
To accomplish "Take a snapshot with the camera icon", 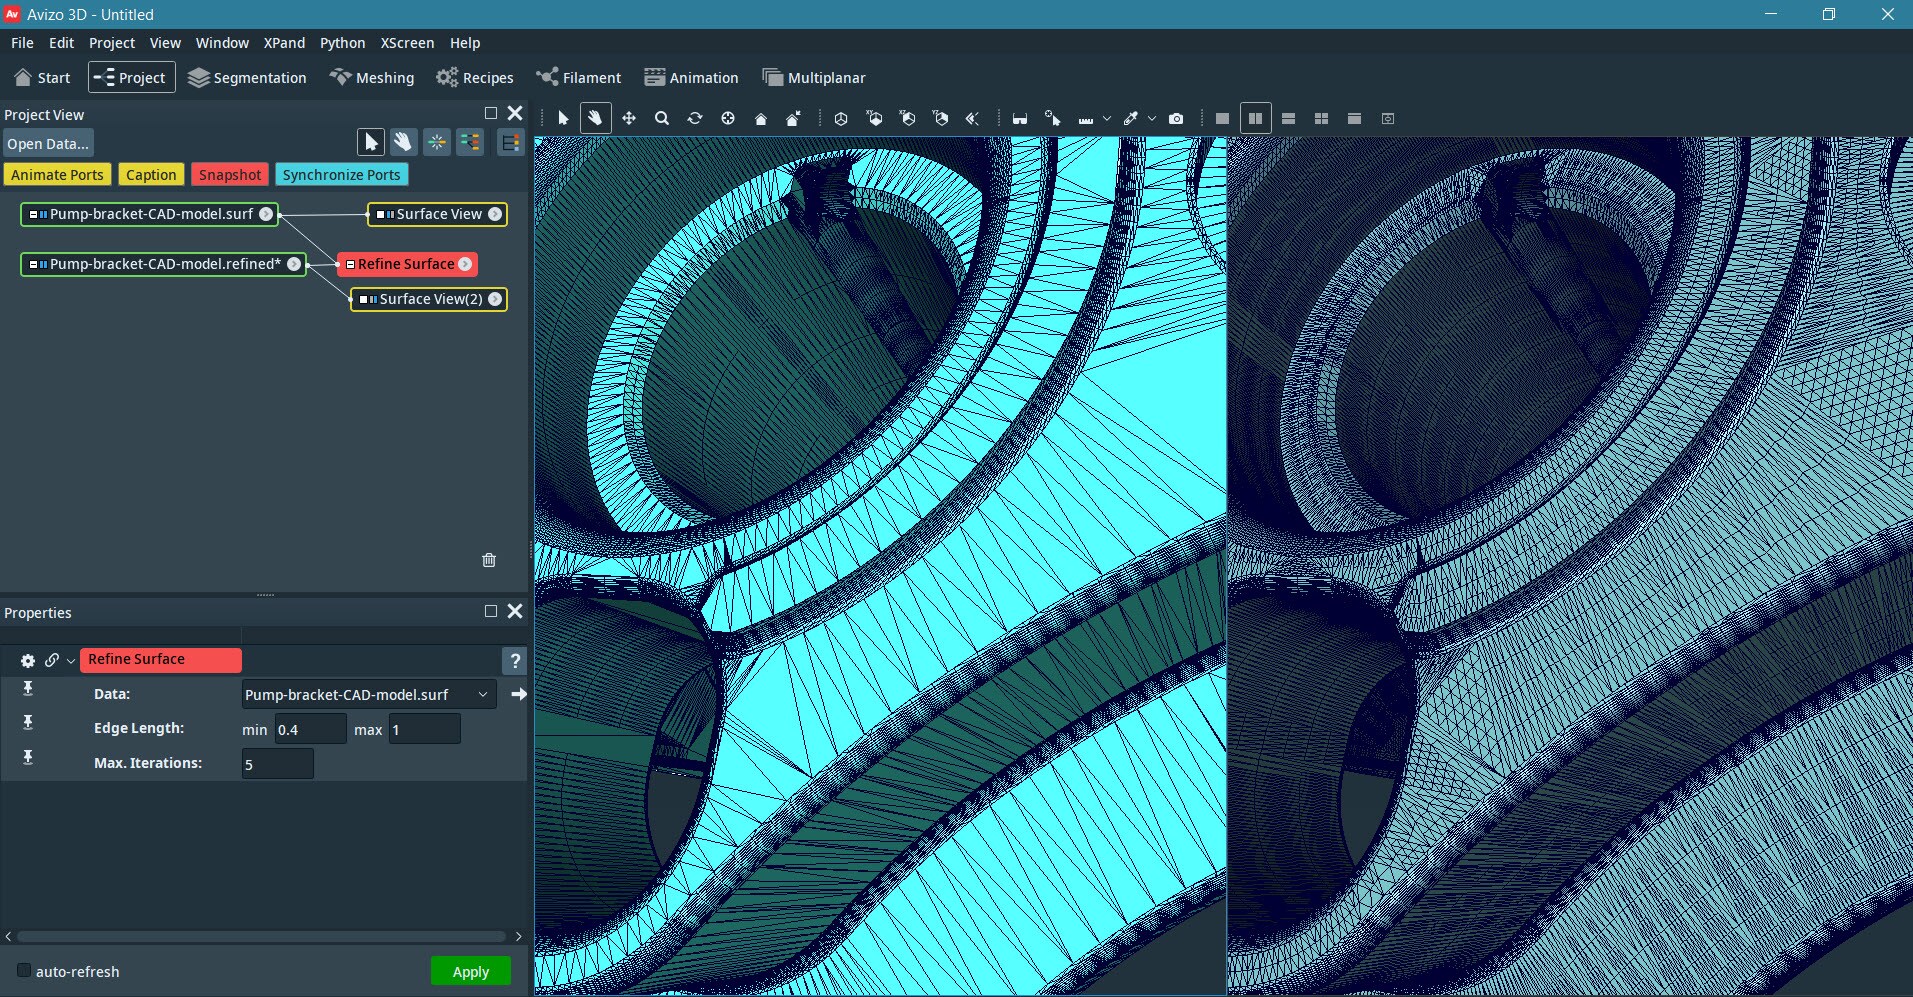I will (1177, 117).
